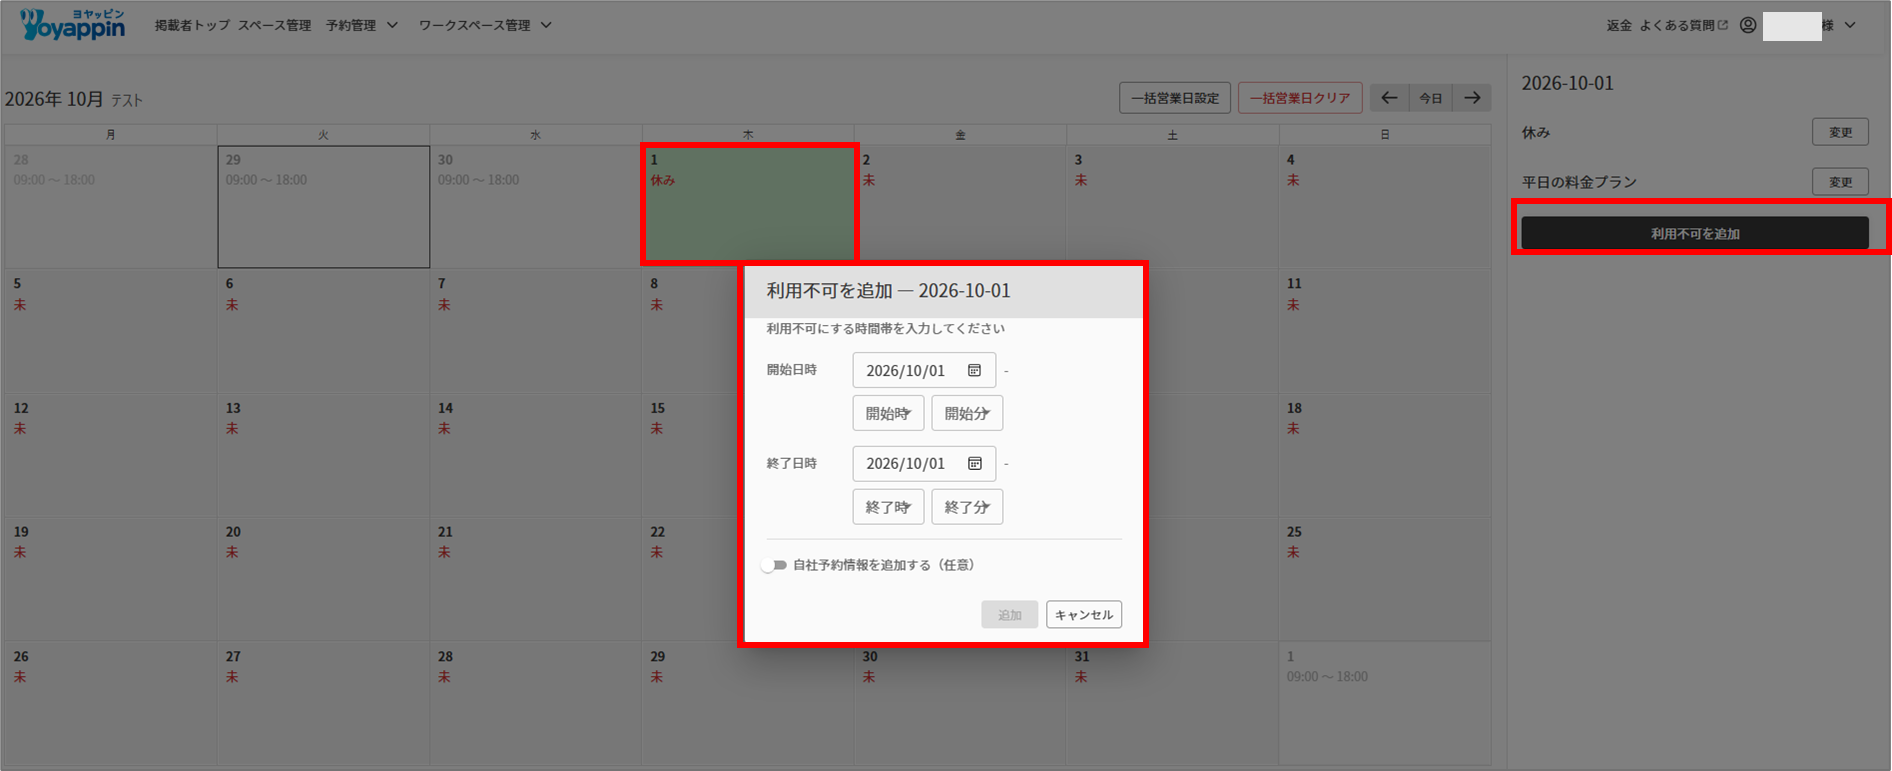Expand the 予約管理 menu
1892x771 pixels.
point(361,25)
